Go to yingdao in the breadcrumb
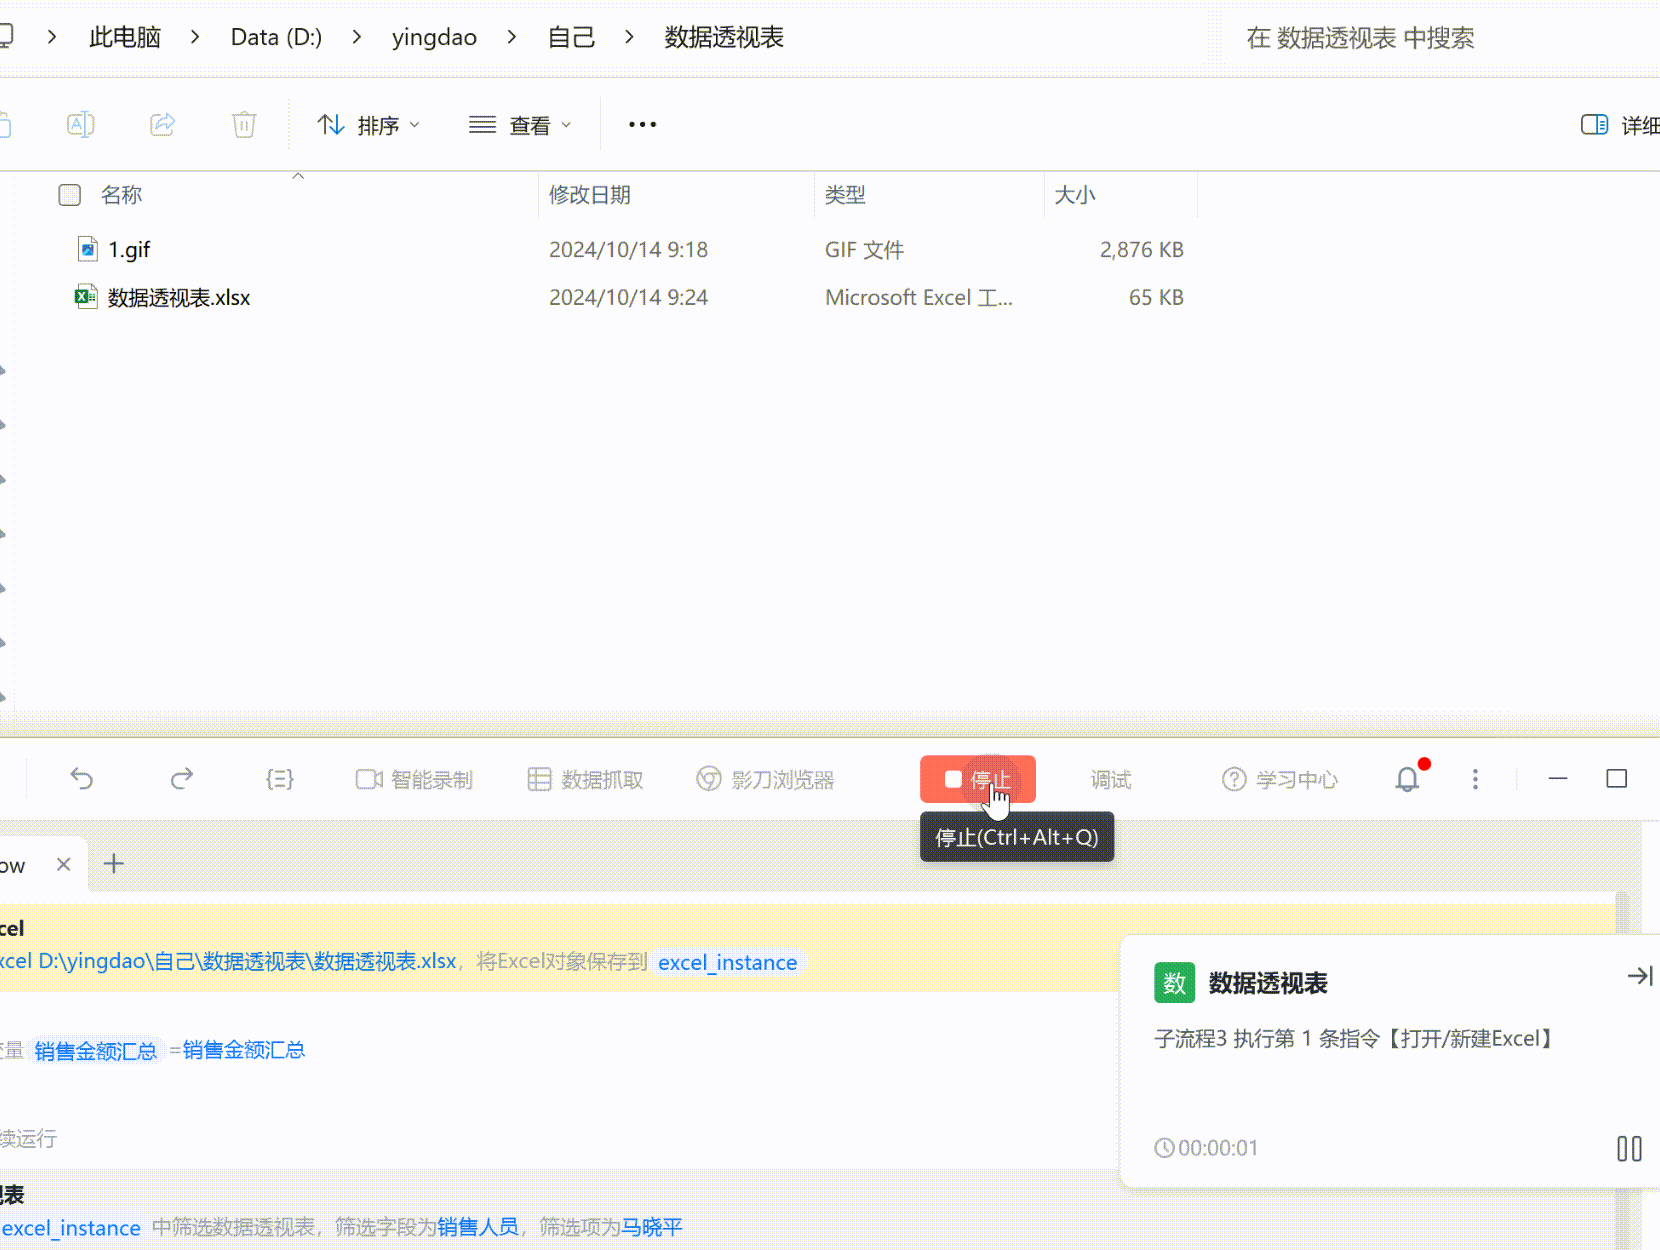Image resolution: width=1660 pixels, height=1250 pixels. pyautogui.click(x=434, y=38)
